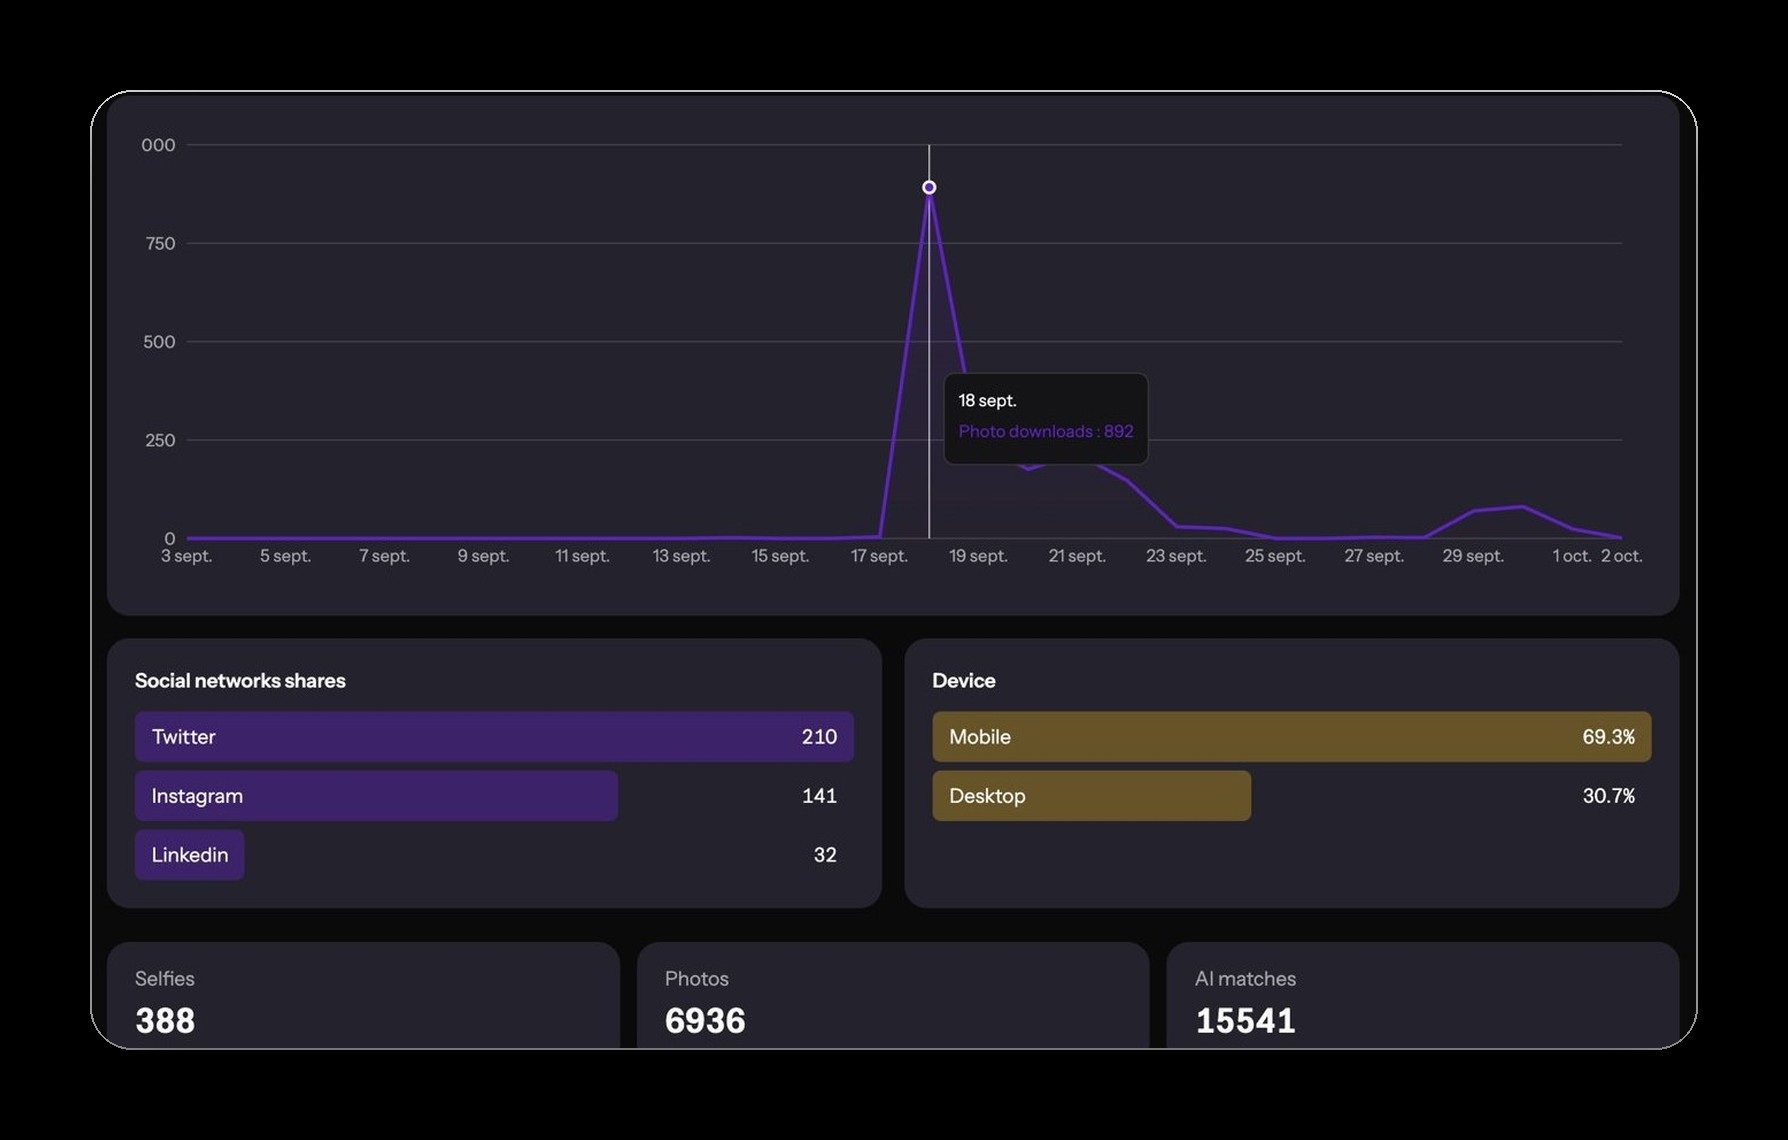Click the 750 y-axis label
This screenshot has width=1788, height=1140.
(160, 243)
